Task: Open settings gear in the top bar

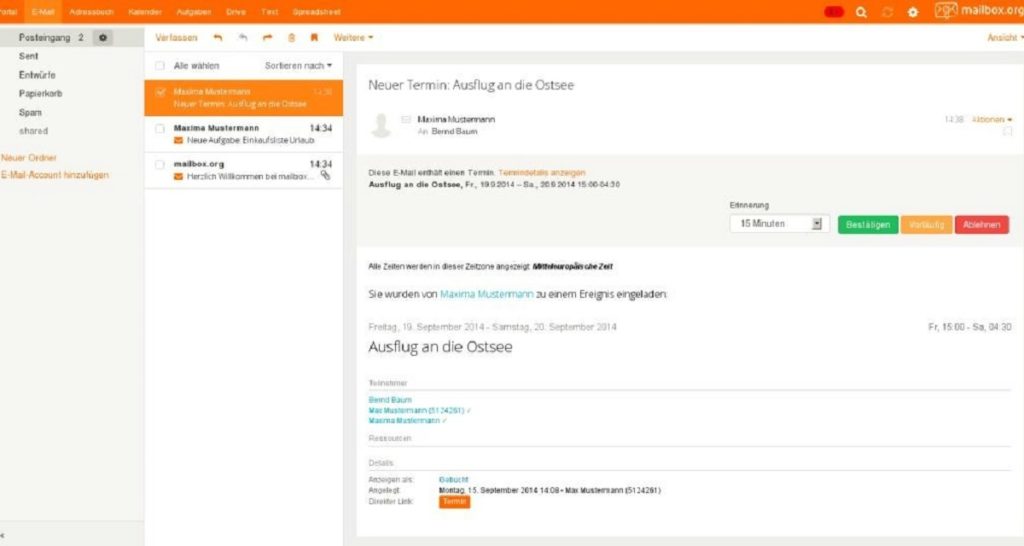Action: (x=912, y=12)
